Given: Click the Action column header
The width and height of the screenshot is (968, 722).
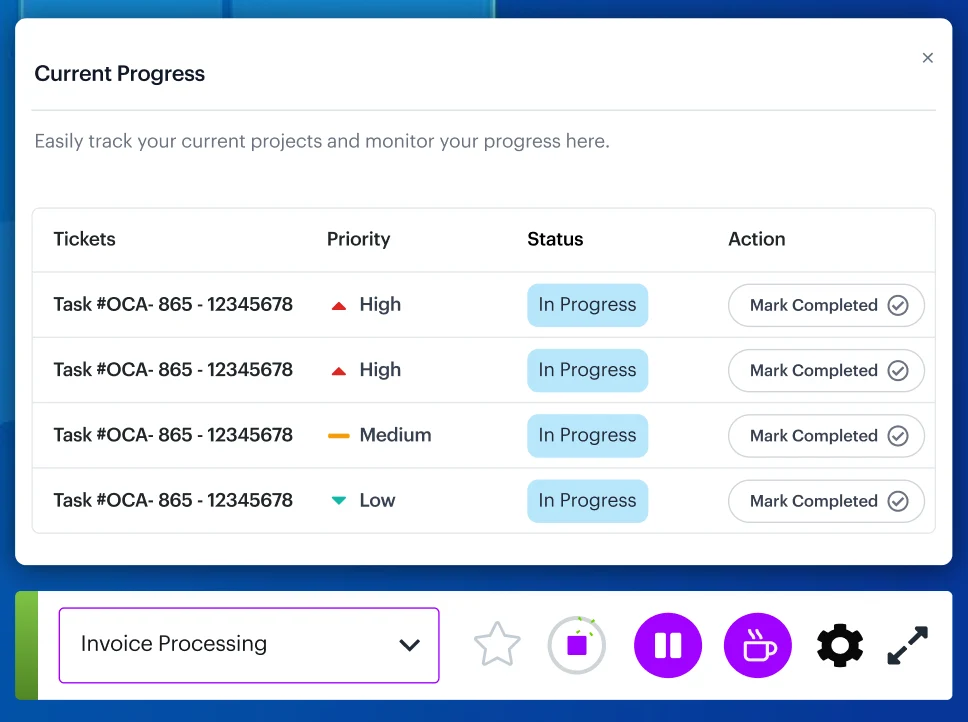Looking at the screenshot, I should 757,239.
